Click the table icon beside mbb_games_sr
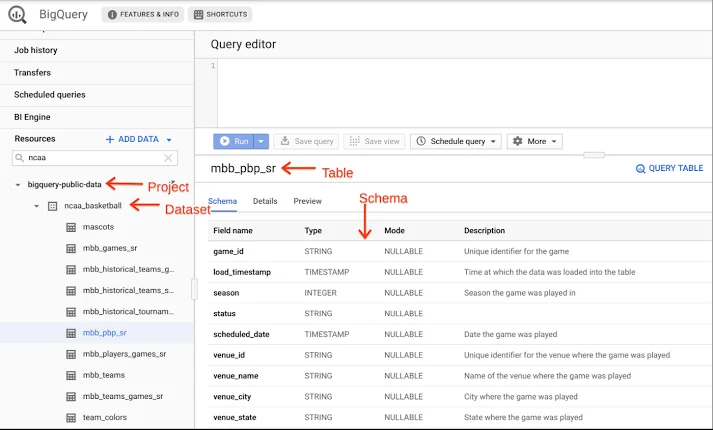713x430 pixels. (70, 248)
